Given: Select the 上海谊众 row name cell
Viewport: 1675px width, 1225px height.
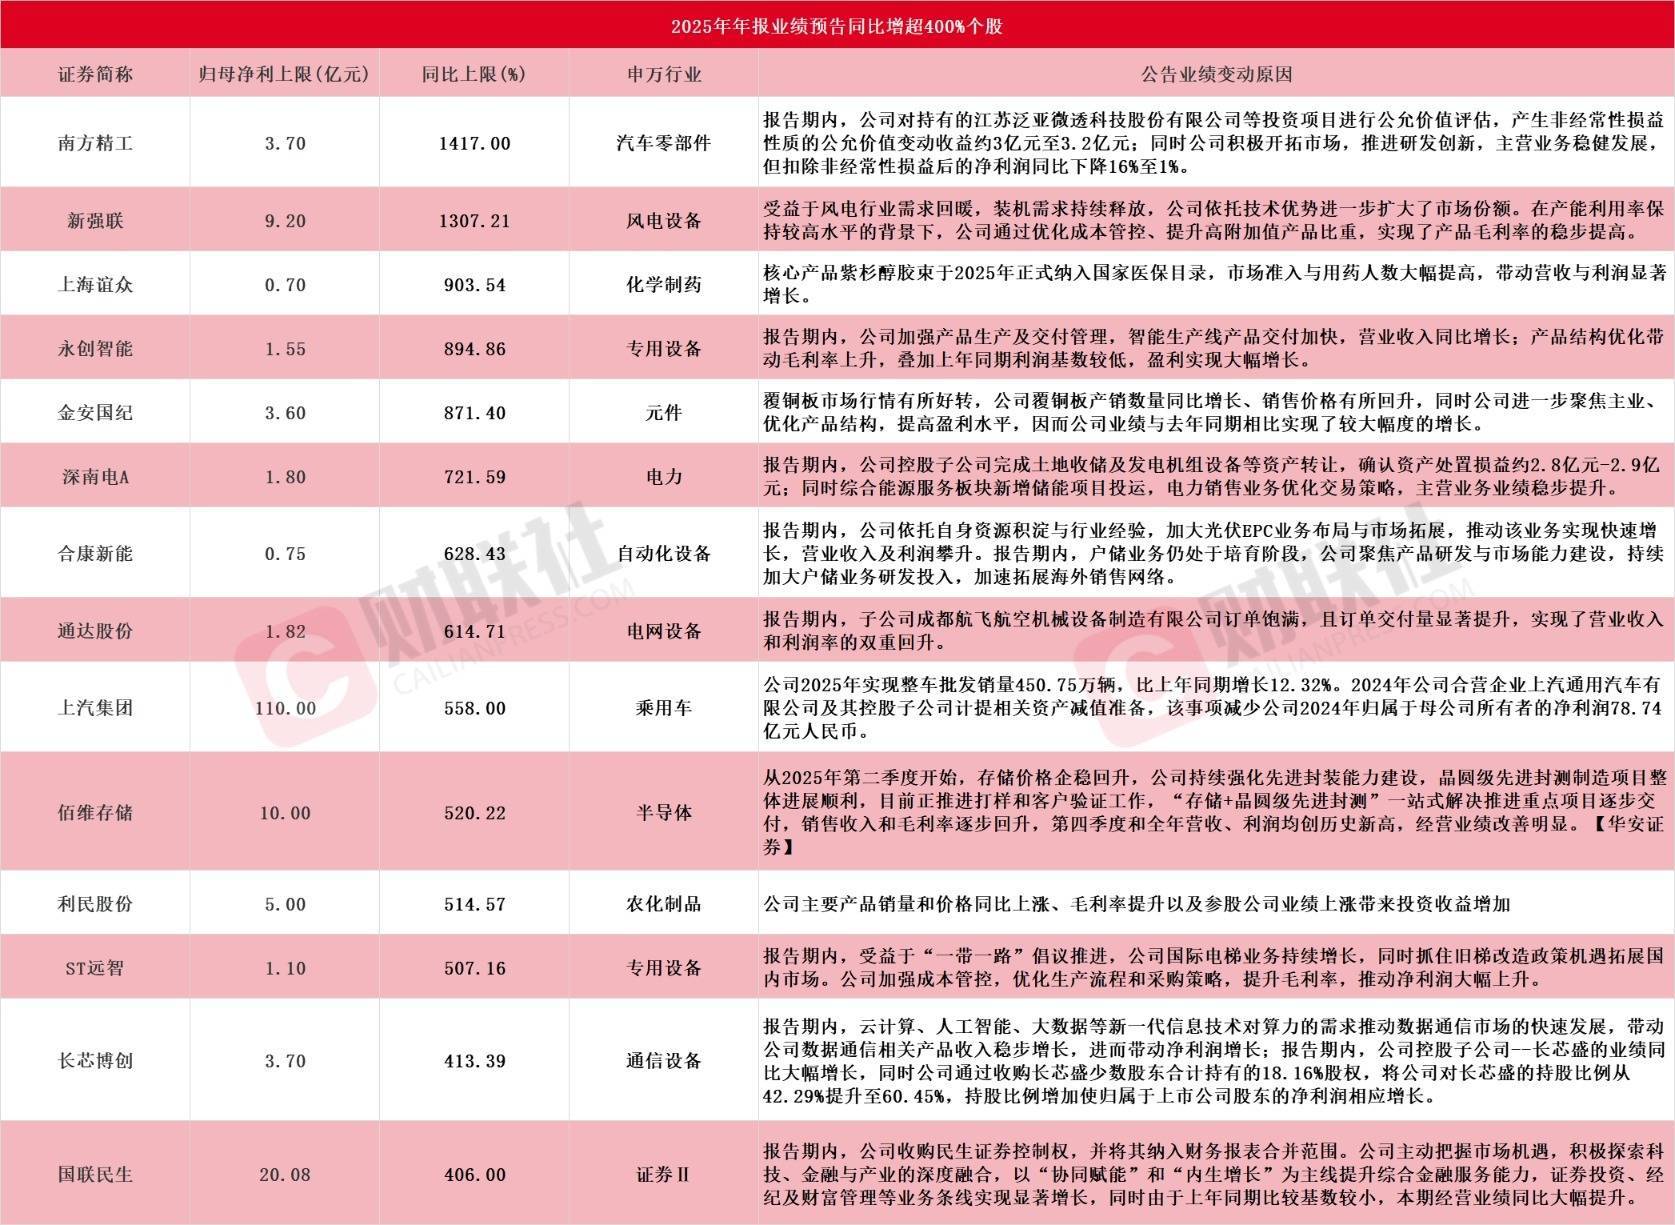Looking at the screenshot, I should [95, 285].
